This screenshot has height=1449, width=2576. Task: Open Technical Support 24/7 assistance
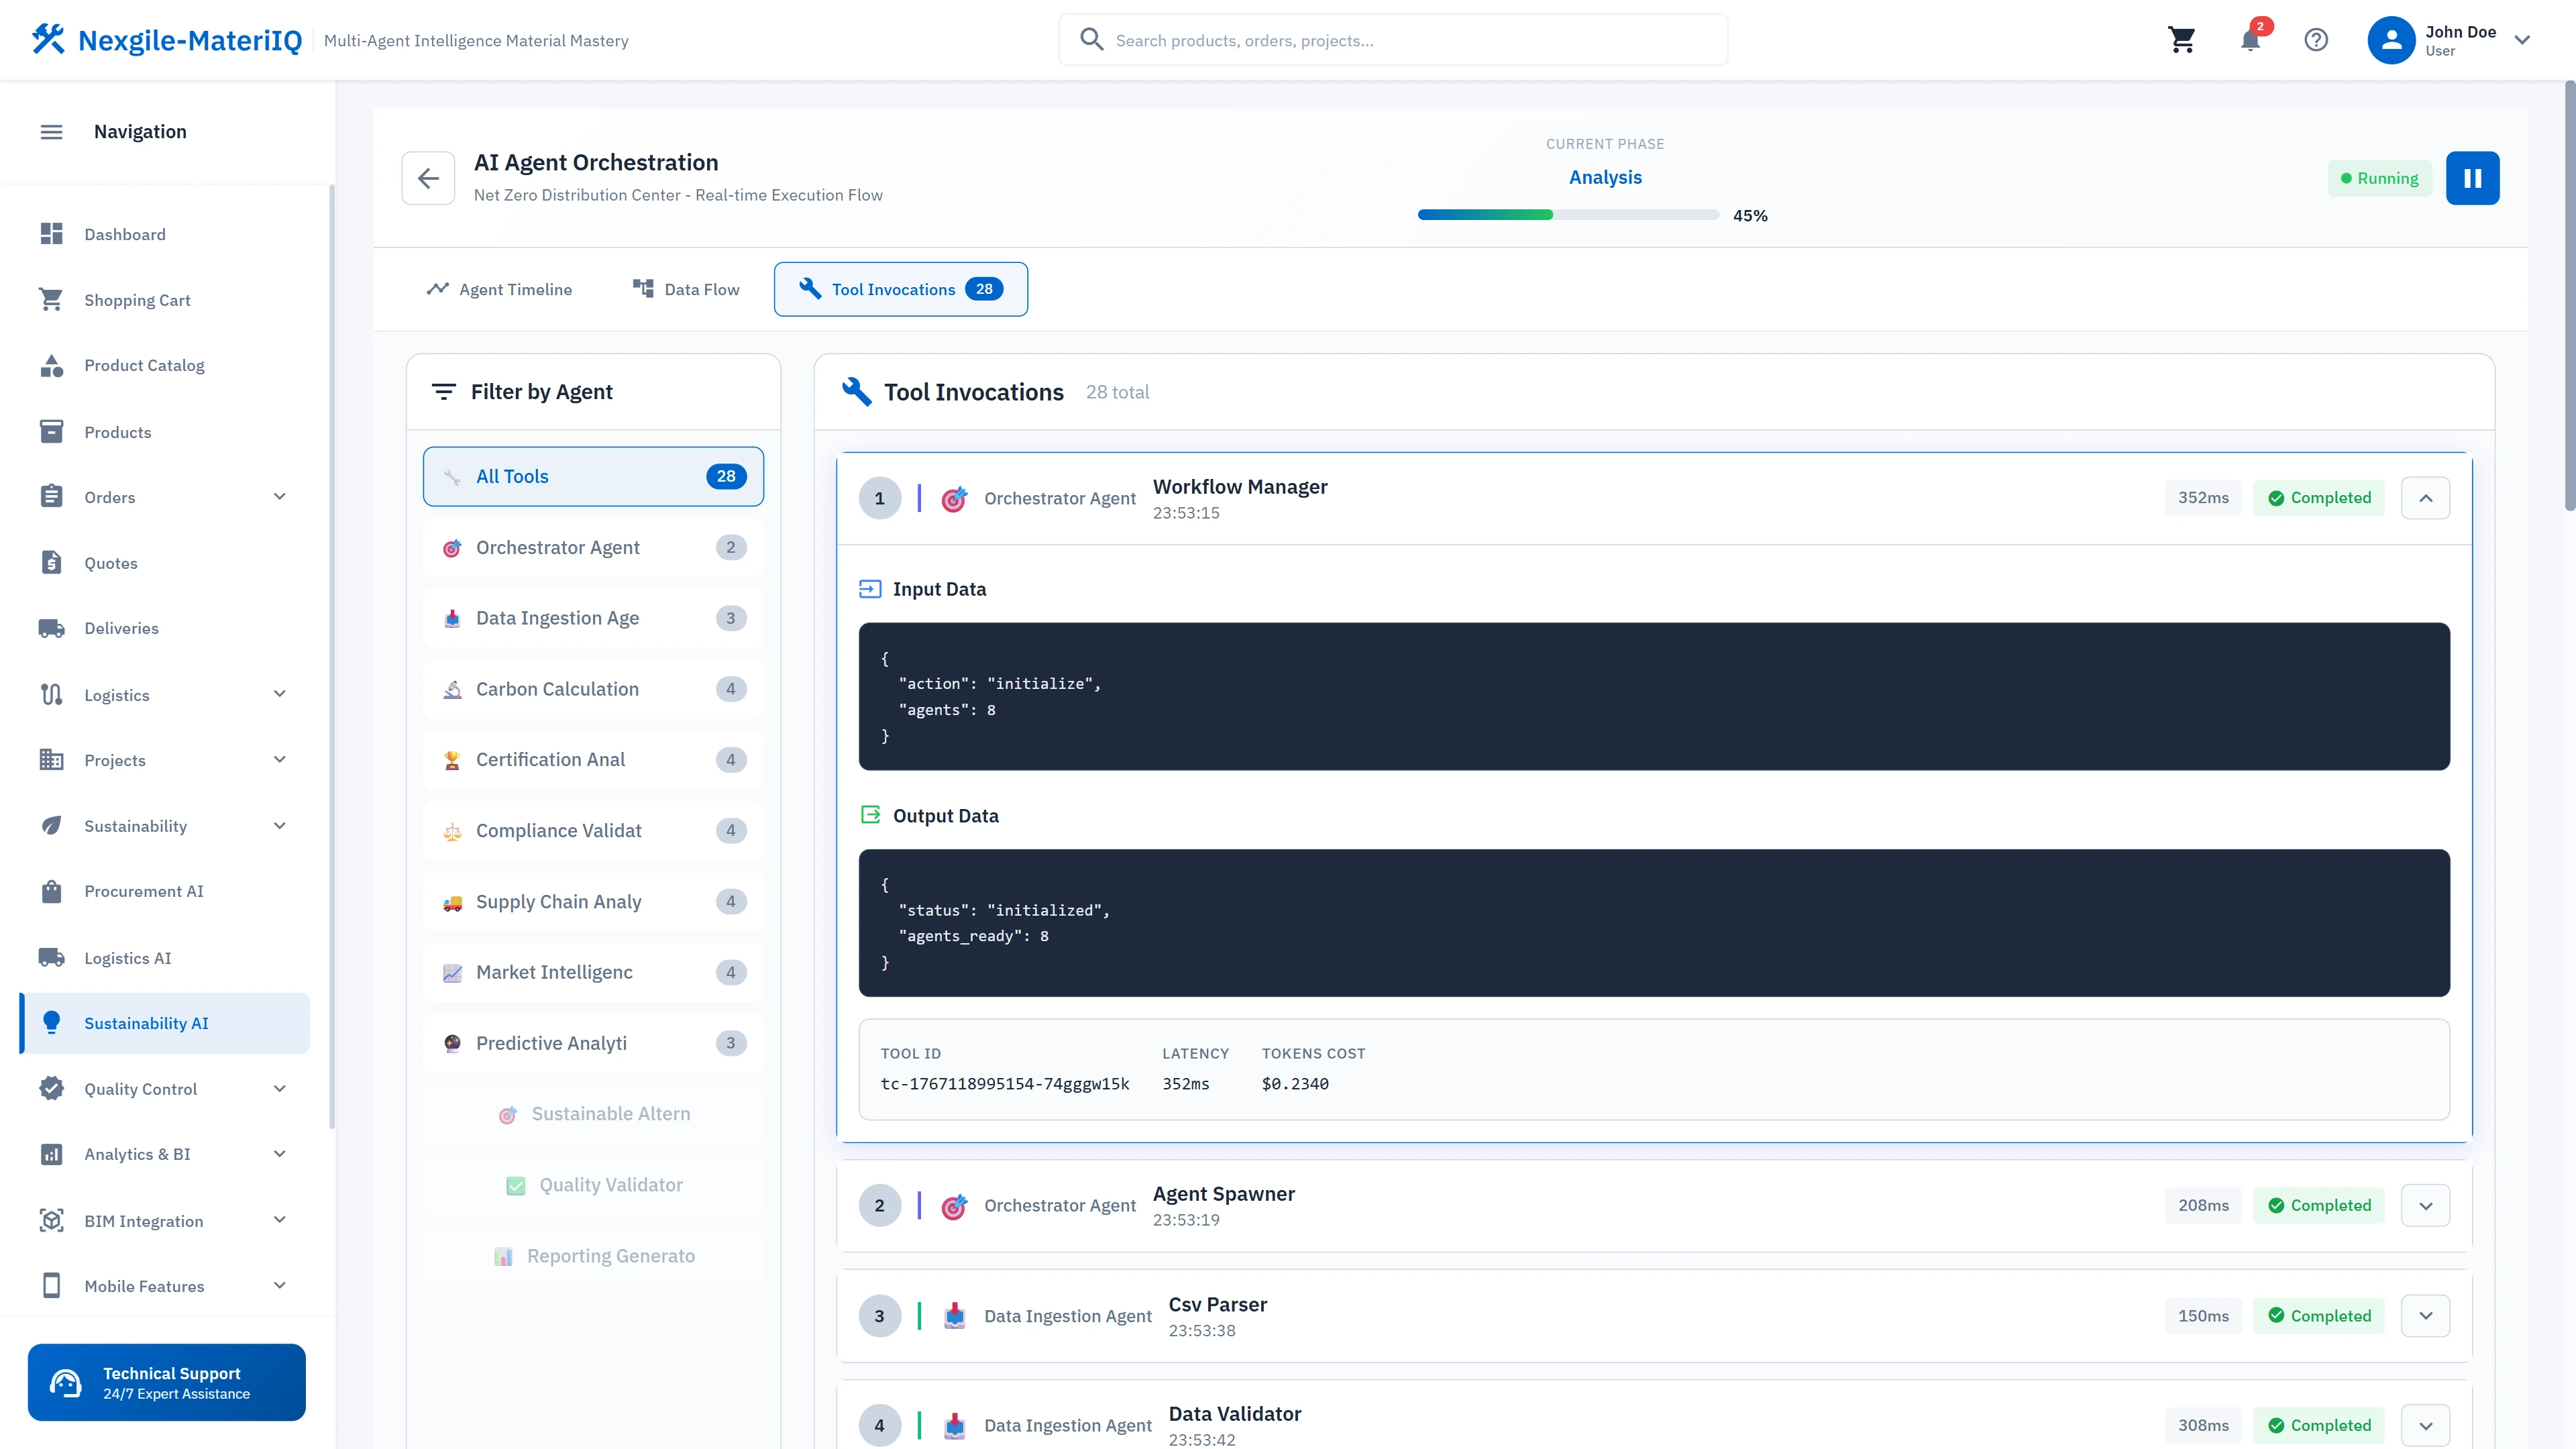point(166,1382)
